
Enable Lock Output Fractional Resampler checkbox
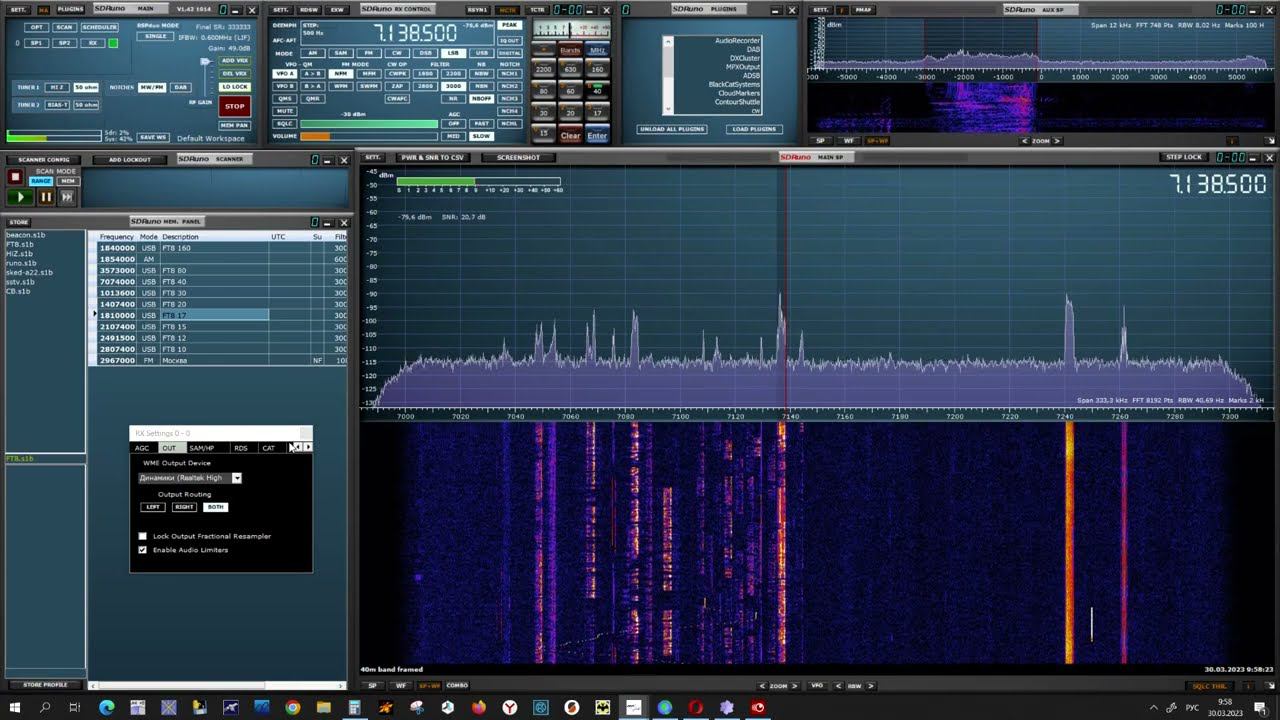click(x=142, y=536)
